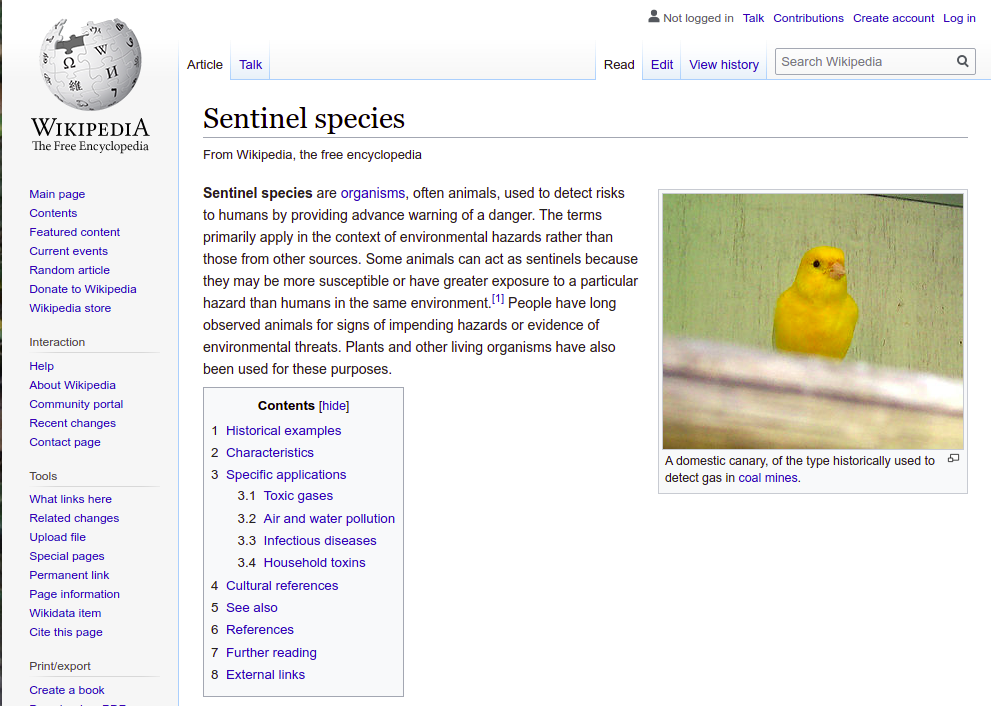Click the search magnifying glass icon
The width and height of the screenshot is (991, 706).
pos(963,61)
